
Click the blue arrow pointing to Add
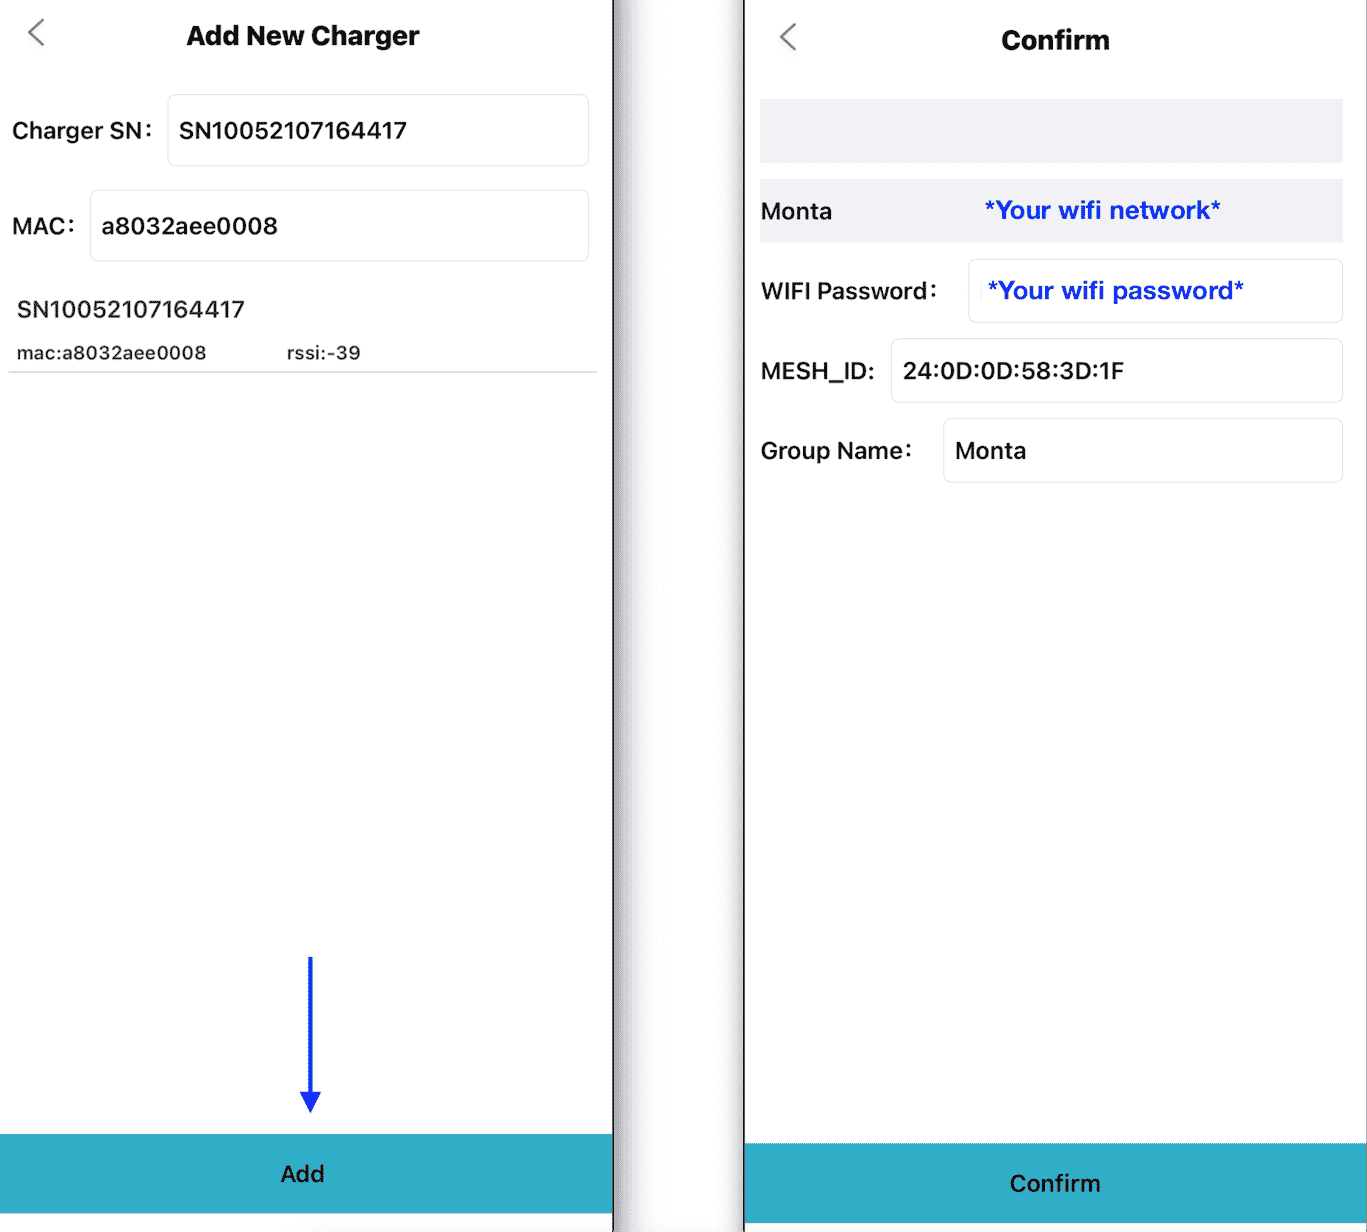coord(310,1034)
